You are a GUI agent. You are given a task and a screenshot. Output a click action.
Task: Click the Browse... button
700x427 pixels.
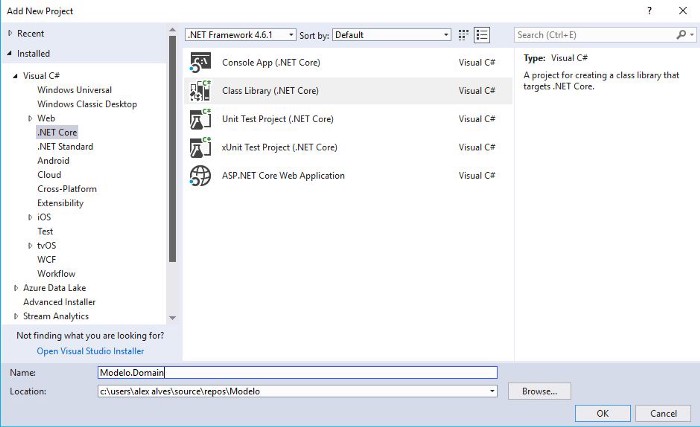pyautogui.click(x=539, y=391)
